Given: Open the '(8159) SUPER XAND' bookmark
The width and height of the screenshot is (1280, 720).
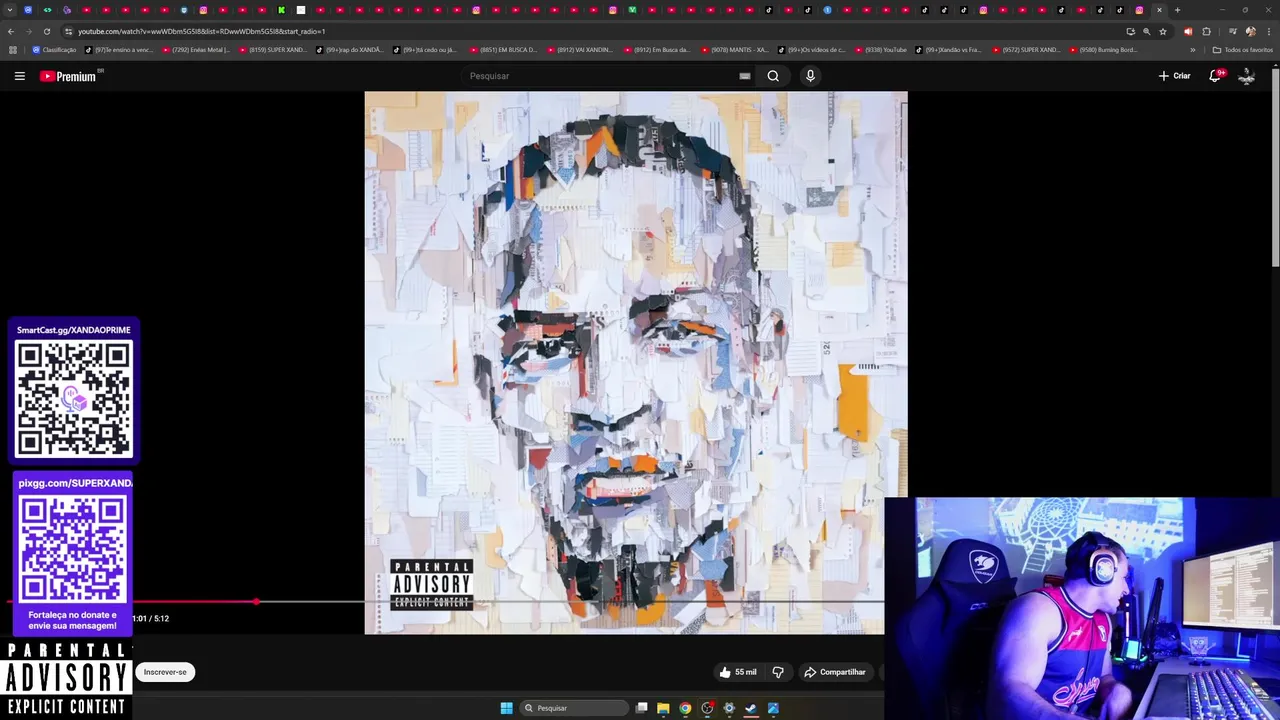Looking at the screenshot, I should 273,49.
